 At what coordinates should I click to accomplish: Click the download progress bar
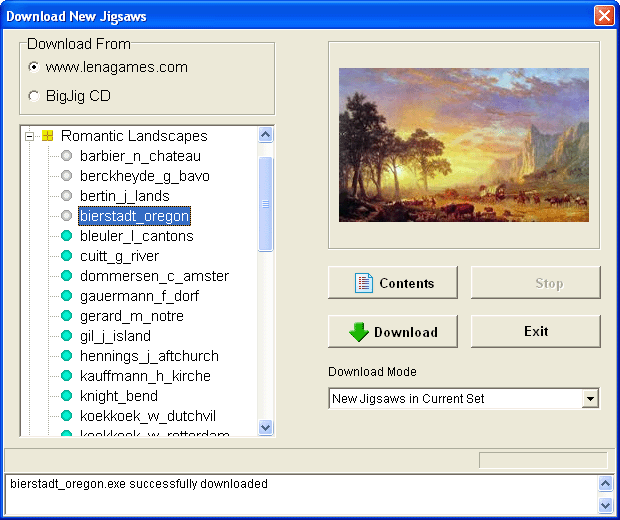pos(543,460)
